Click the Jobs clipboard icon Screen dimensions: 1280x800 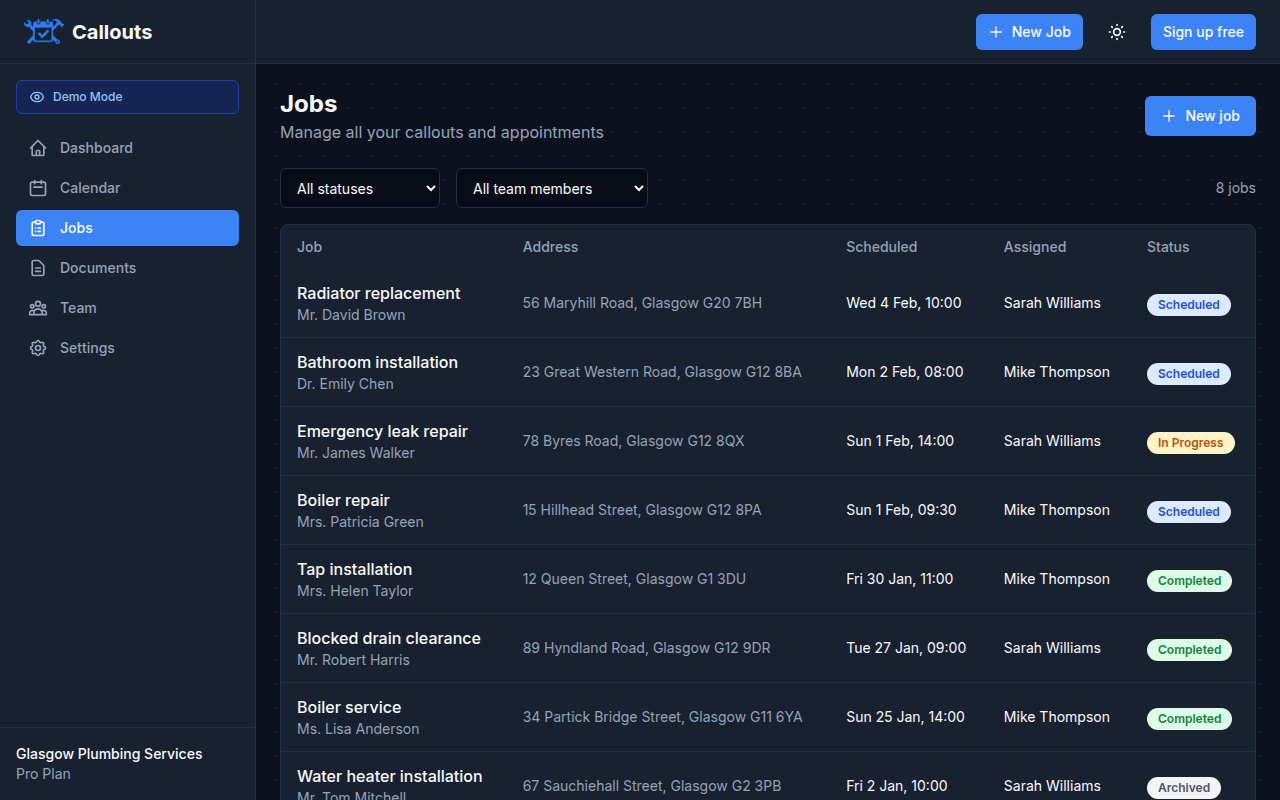37,227
